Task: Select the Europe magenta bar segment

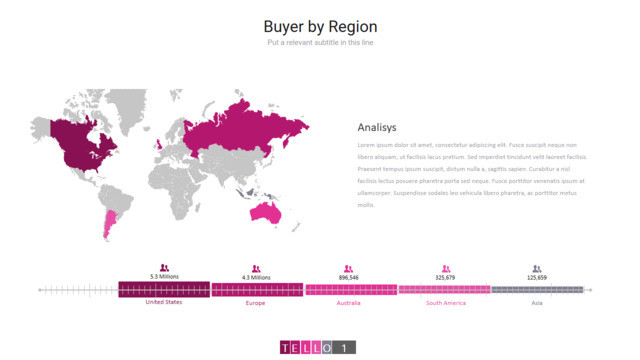Action: click(x=257, y=289)
